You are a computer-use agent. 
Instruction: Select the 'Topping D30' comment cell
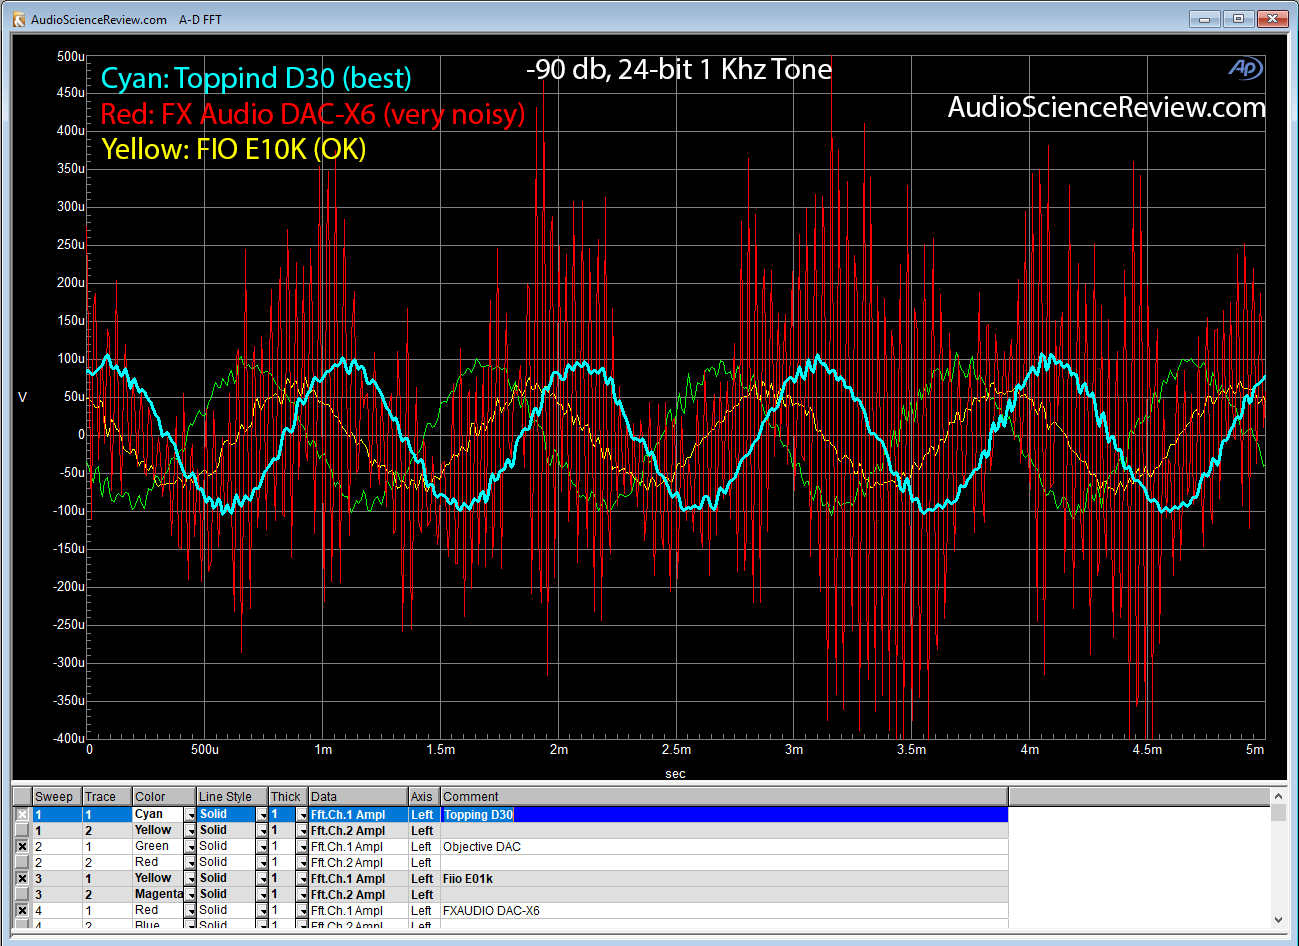pos(724,815)
